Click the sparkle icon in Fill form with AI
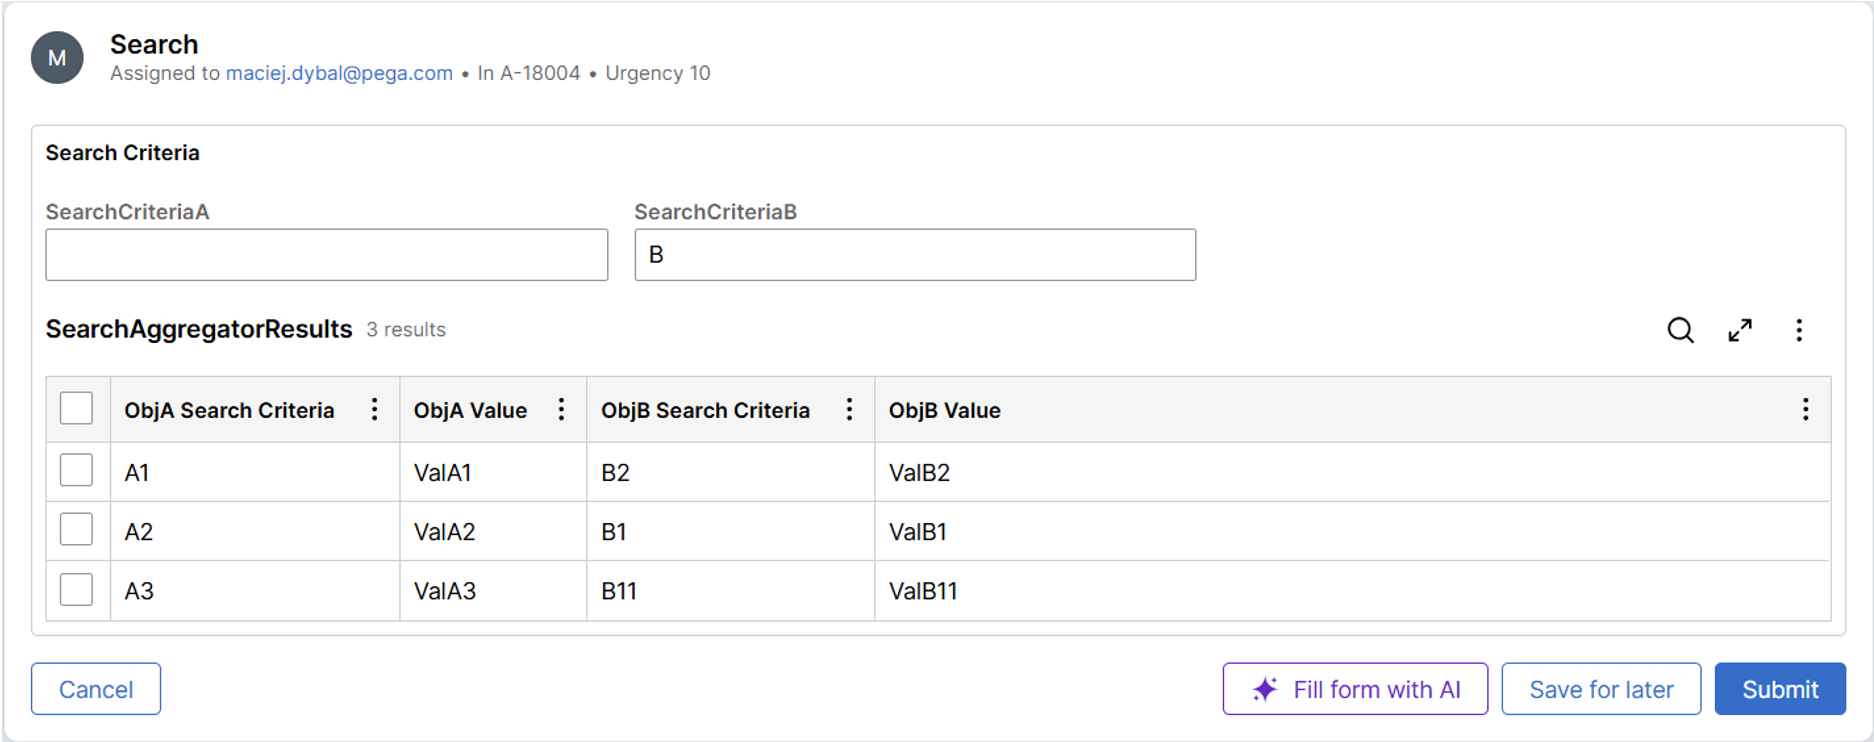Viewport: 1874px width, 742px height. [x=1265, y=689]
